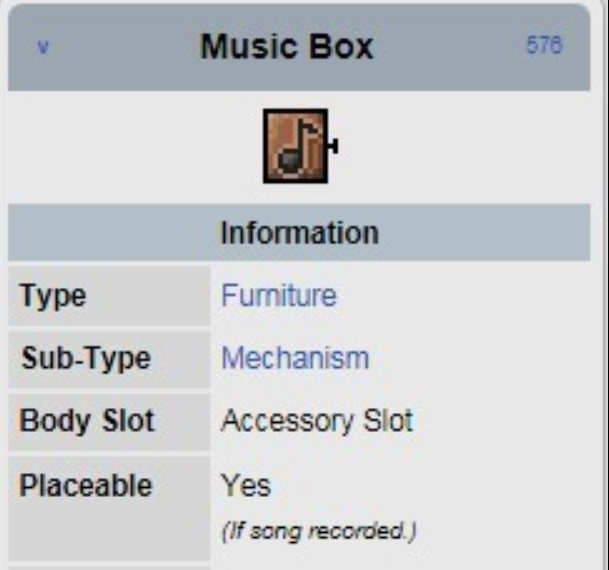The width and height of the screenshot is (609, 570).
Task: Click the Music Box item sprite
Action: coord(300,146)
